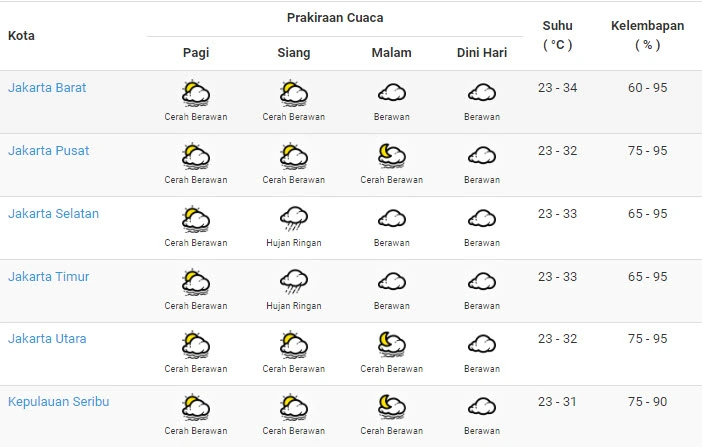Click Jakarta Barat Malam Berawan cloud icon
This screenshot has width=702, height=447.
tap(392, 93)
